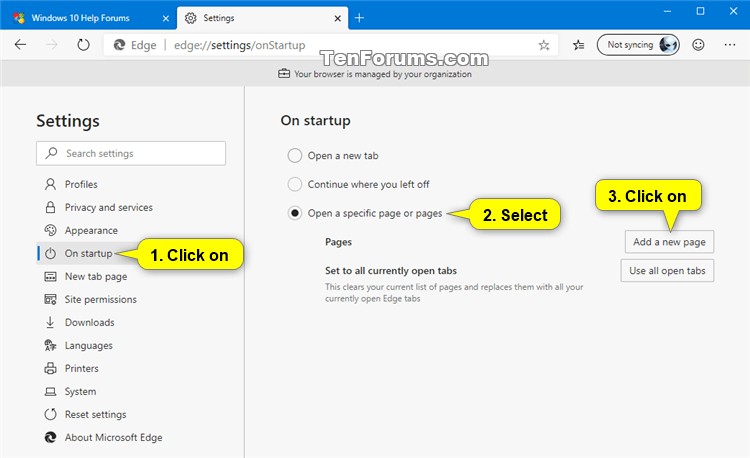Click the About Microsoft Edge logo icon
750x458 pixels.
click(50, 437)
